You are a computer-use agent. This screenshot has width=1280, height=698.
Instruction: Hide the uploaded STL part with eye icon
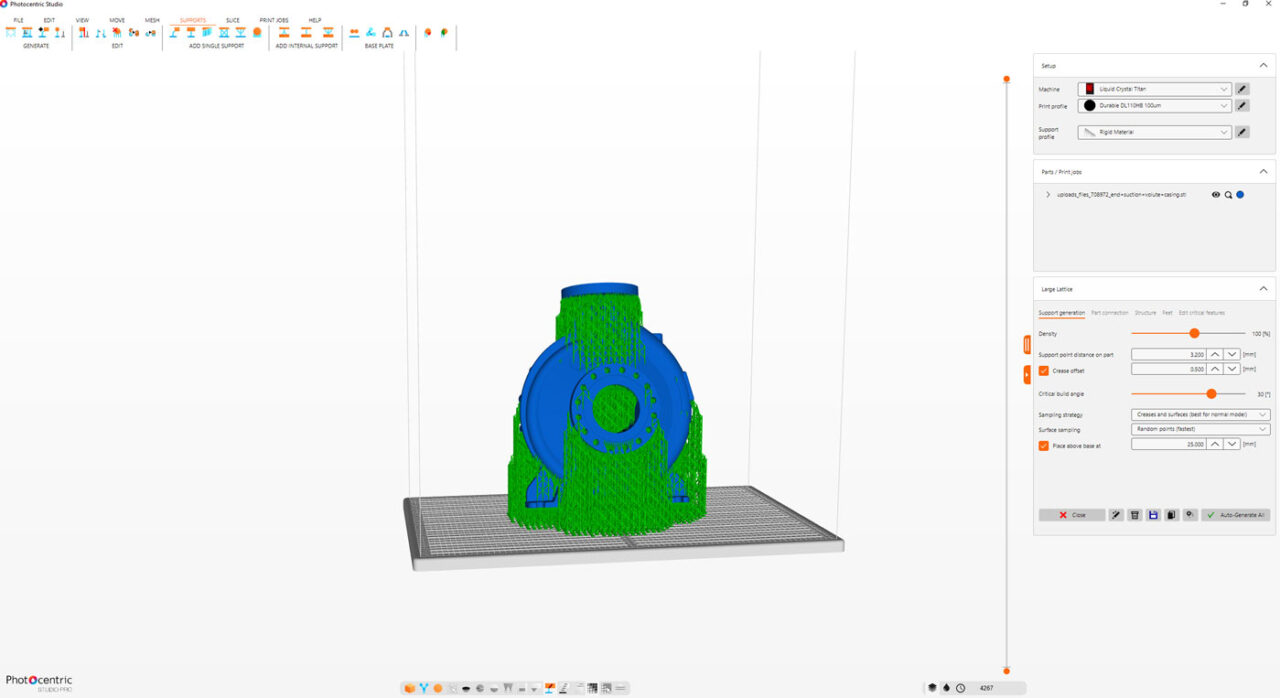1216,195
